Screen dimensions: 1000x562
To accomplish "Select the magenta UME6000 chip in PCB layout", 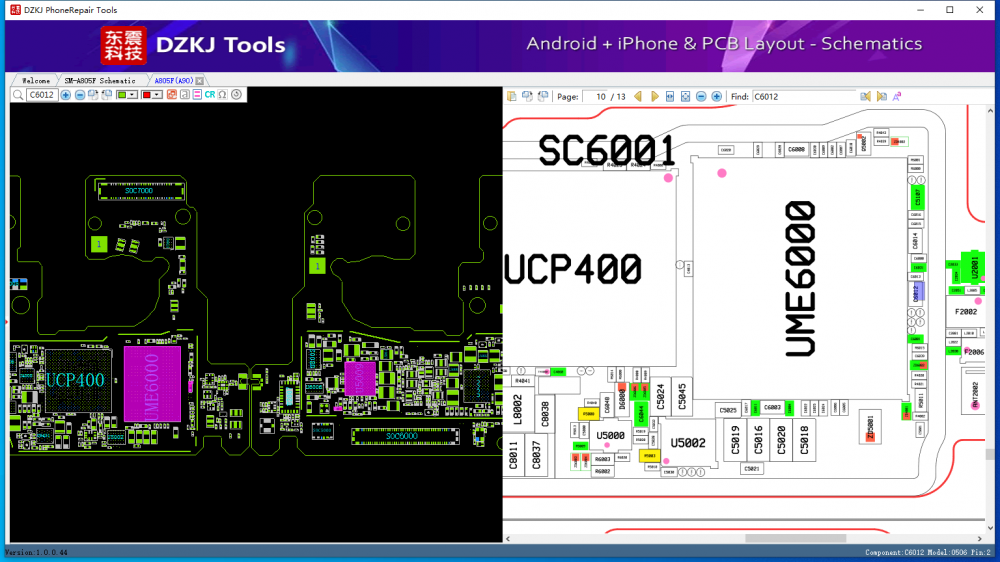I will 152,385.
